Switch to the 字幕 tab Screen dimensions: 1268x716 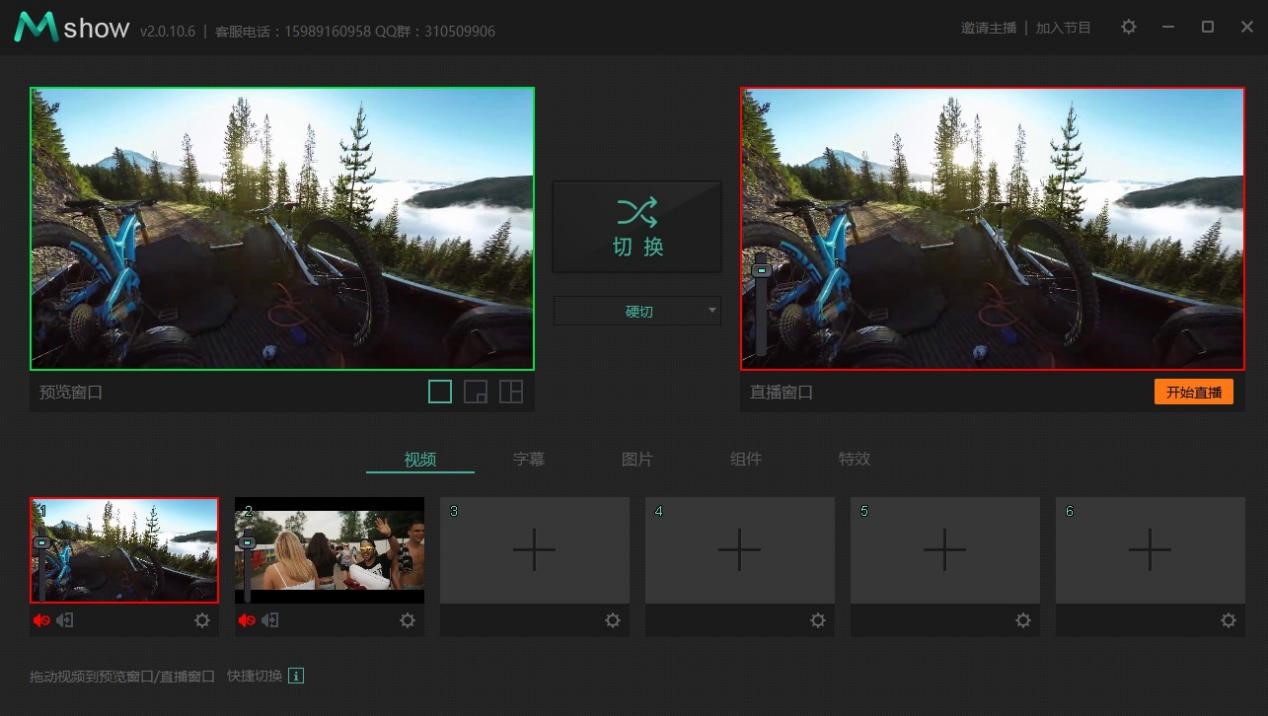529,459
